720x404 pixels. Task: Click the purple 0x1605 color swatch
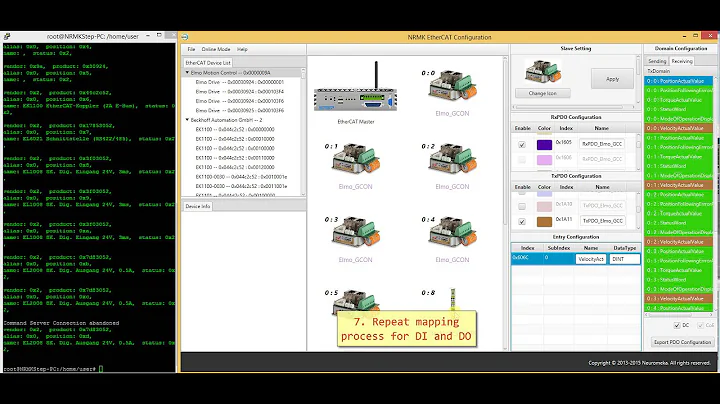click(544, 145)
